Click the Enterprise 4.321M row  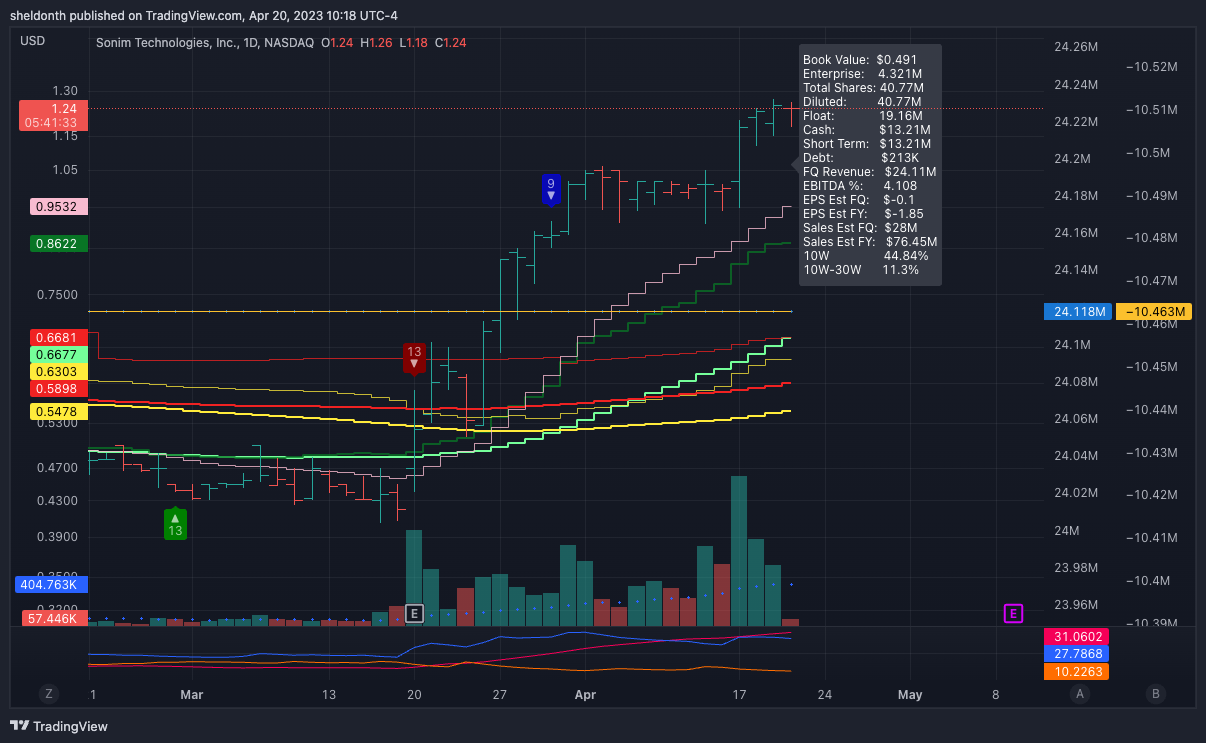[x=862, y=74]
